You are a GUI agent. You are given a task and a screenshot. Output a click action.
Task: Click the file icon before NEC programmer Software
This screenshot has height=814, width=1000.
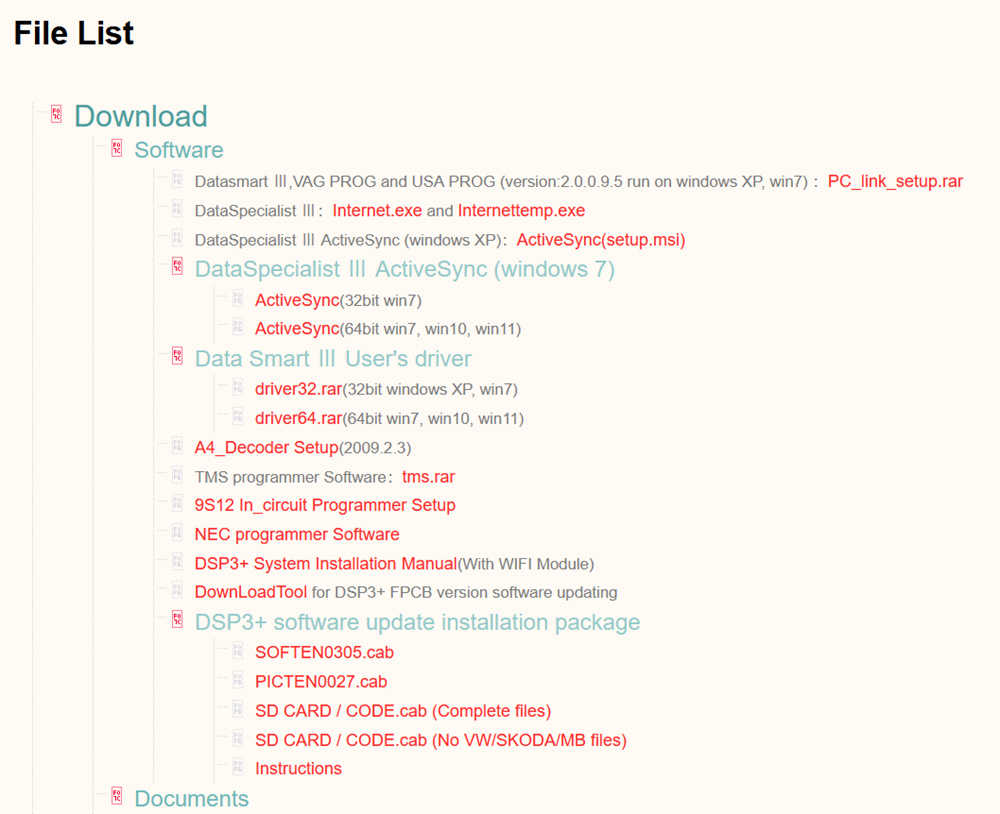[177, 533]
